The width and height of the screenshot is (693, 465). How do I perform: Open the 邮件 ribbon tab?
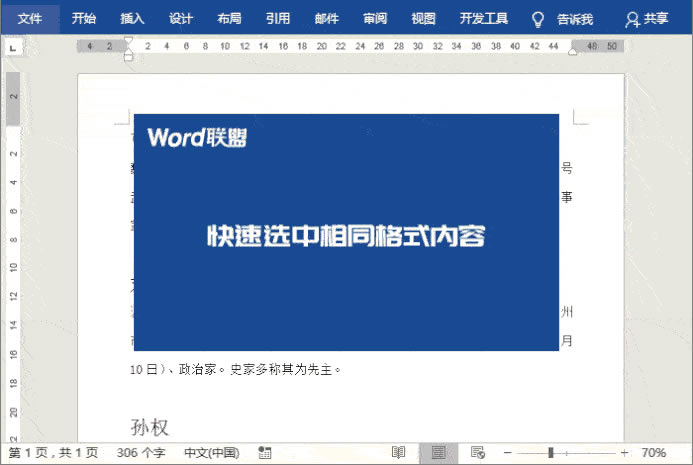327,19
